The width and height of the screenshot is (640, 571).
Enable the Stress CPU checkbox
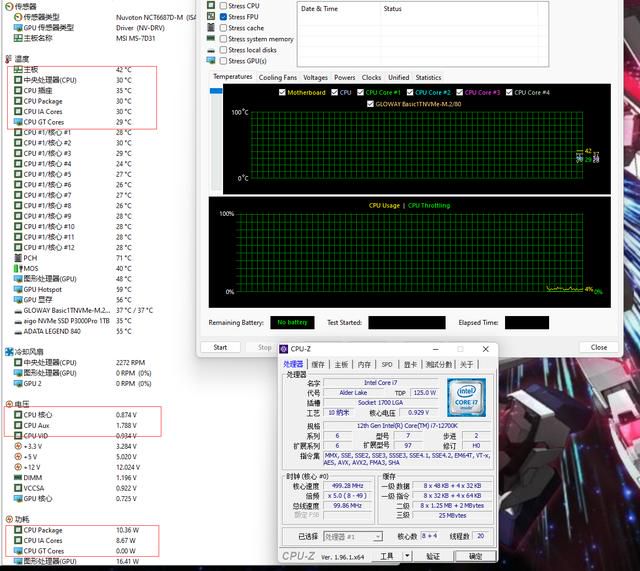click(223, 6)
